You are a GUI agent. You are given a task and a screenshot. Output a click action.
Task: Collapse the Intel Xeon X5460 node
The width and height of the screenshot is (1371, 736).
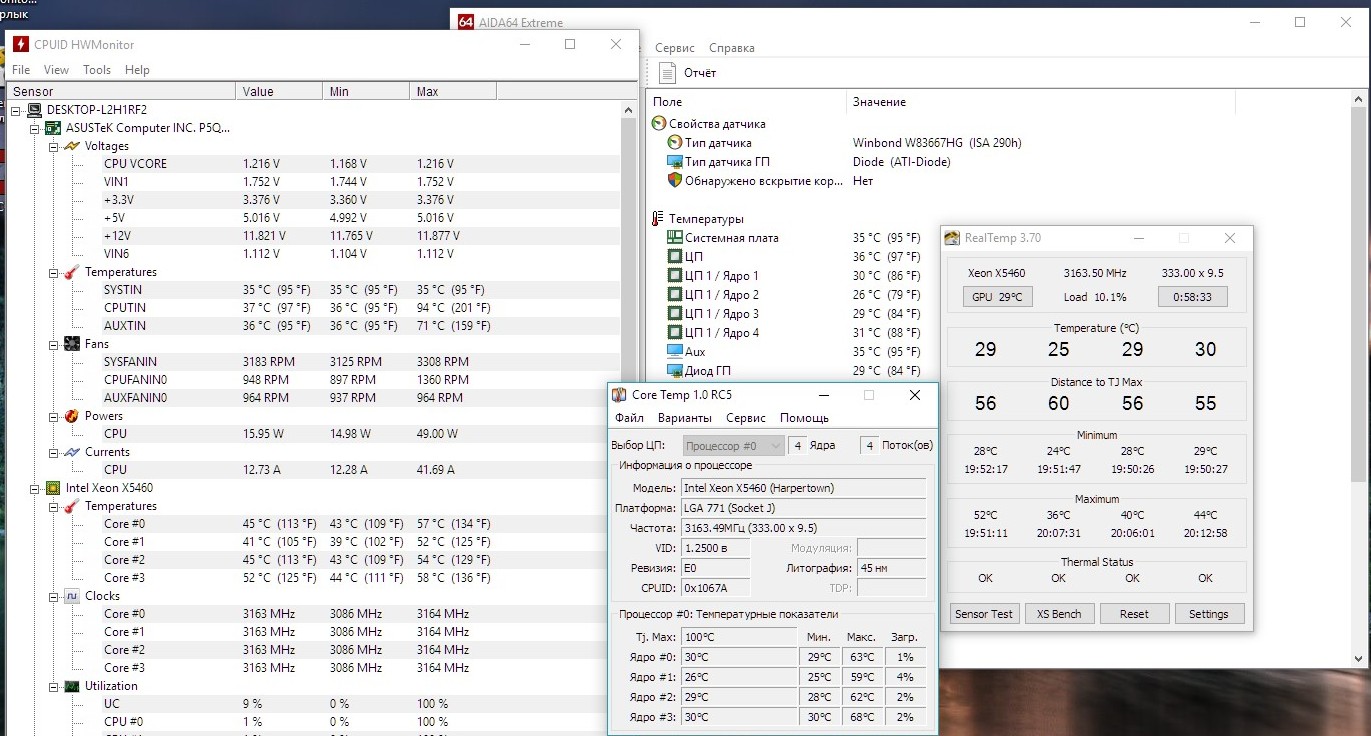[x=36, y=488]
